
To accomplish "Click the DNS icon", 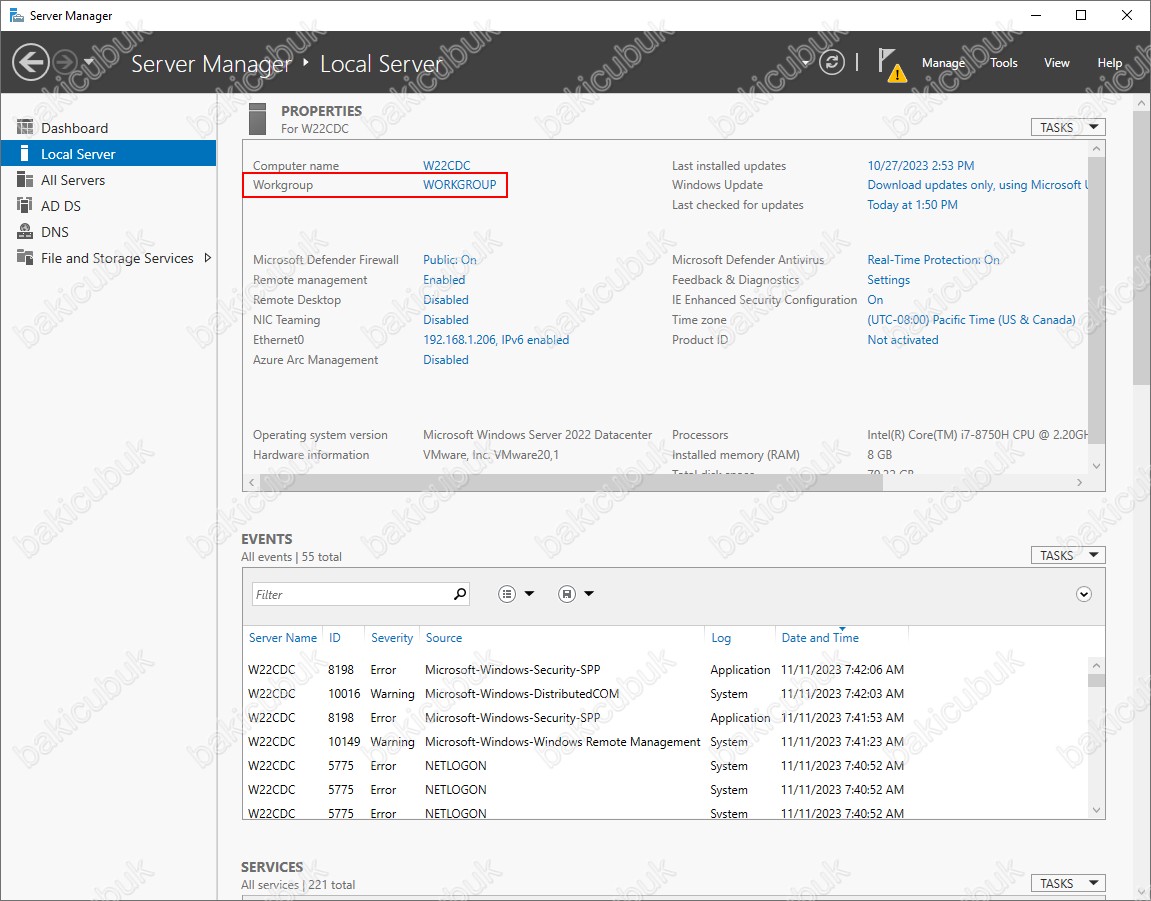I will click(x=25, y=232).
